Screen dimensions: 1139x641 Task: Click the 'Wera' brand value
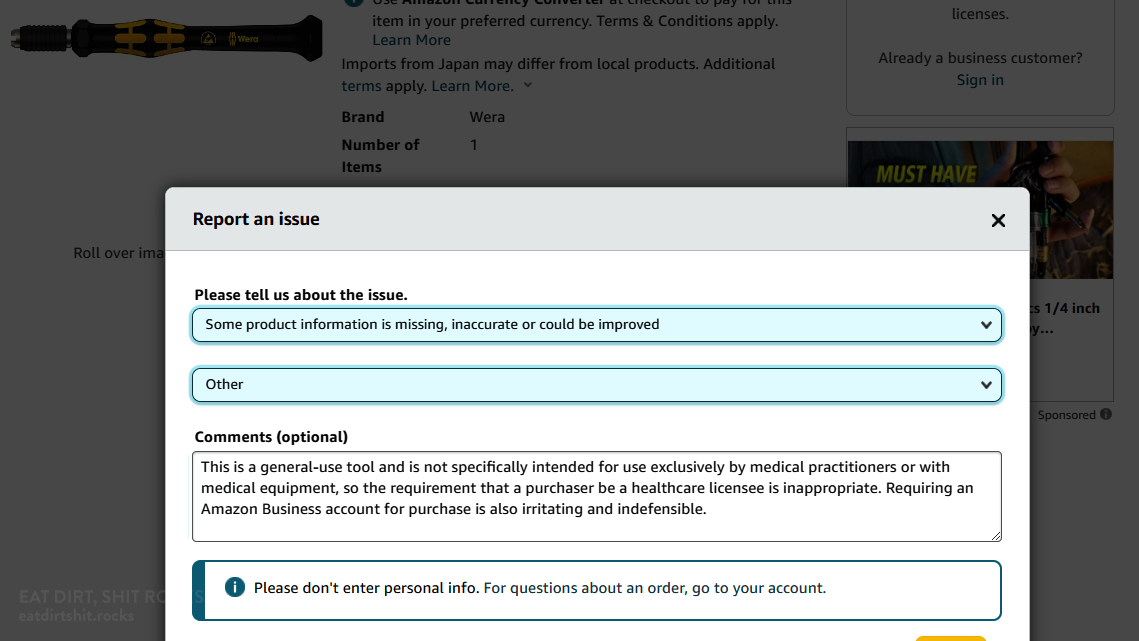click(x=487, y=117)
